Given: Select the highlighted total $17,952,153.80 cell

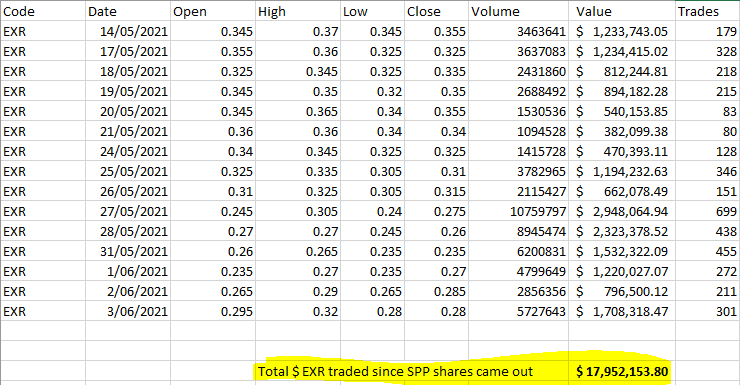Looking at the screenshot, I should click(x=622, y=371).
